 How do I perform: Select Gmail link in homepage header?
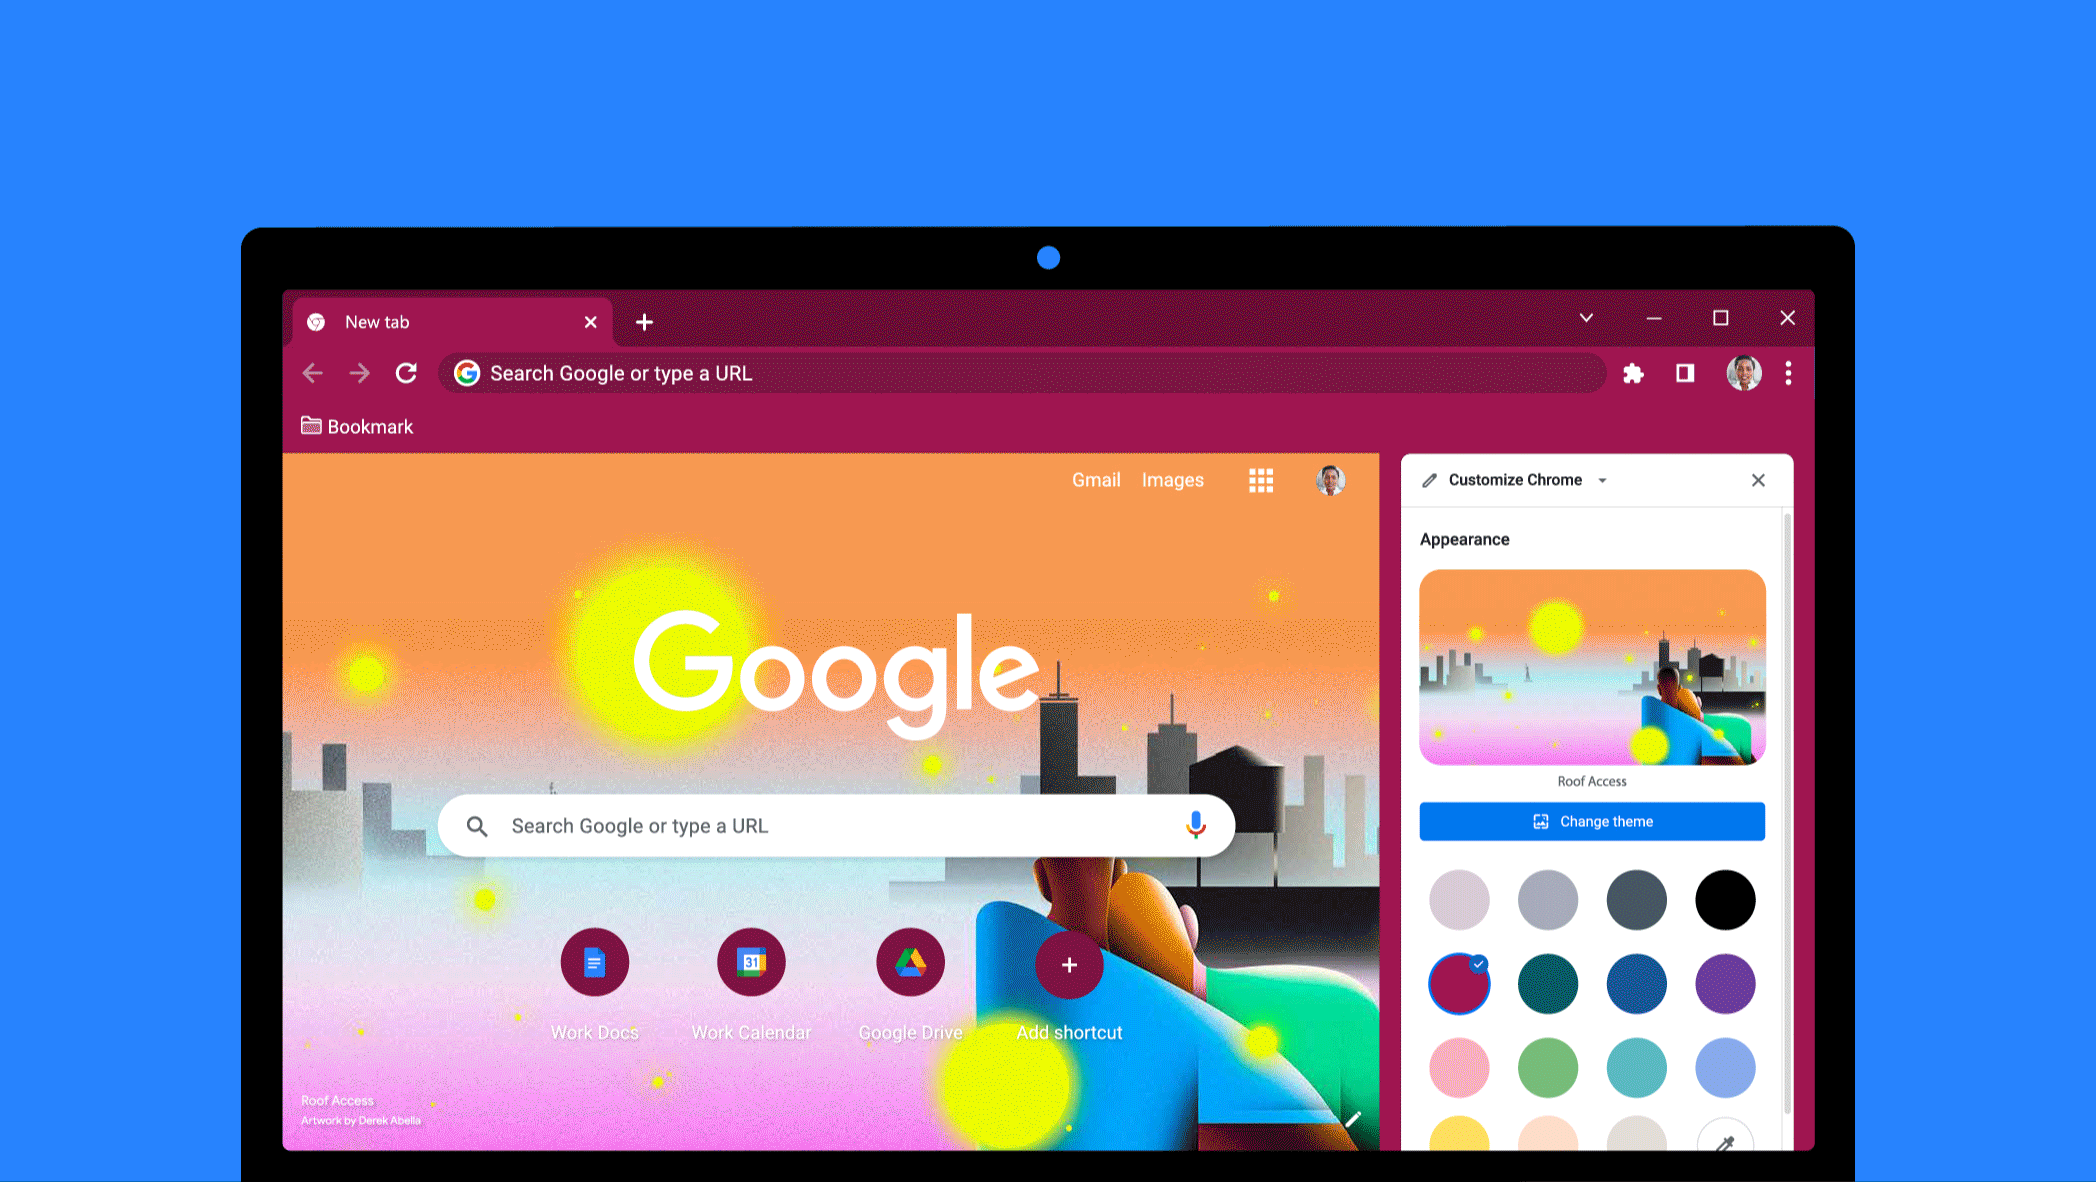(x=1096, y=479)
